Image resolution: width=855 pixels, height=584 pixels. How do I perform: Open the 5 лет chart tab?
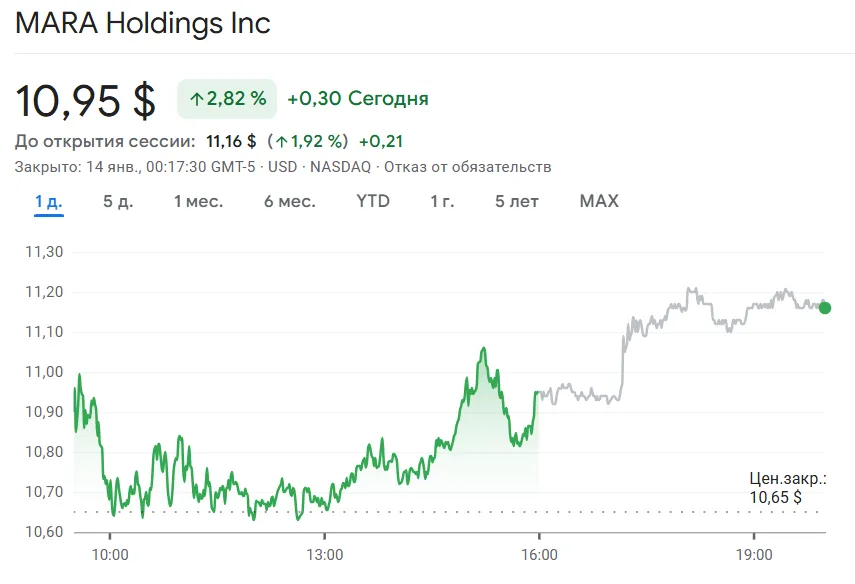click(x=516, y=201)
